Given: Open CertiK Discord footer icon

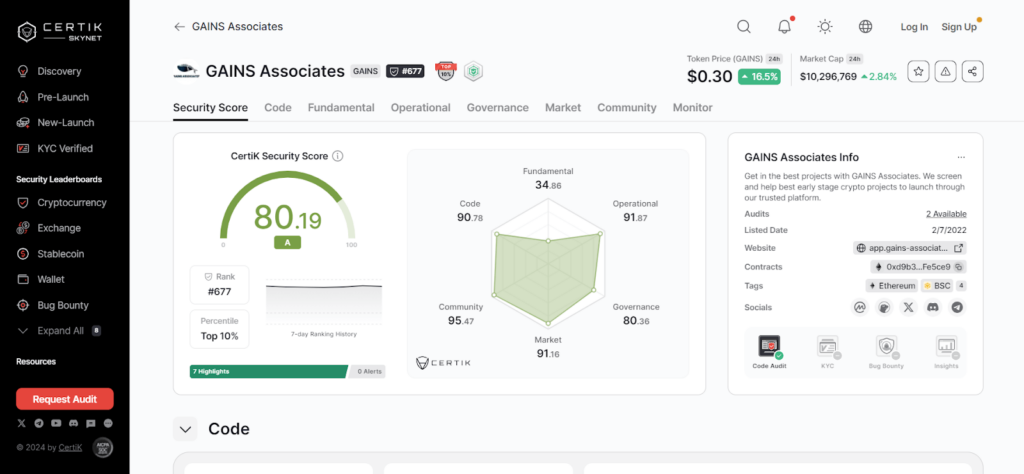Looking at the screenshot, I should [x=74, y=423].
